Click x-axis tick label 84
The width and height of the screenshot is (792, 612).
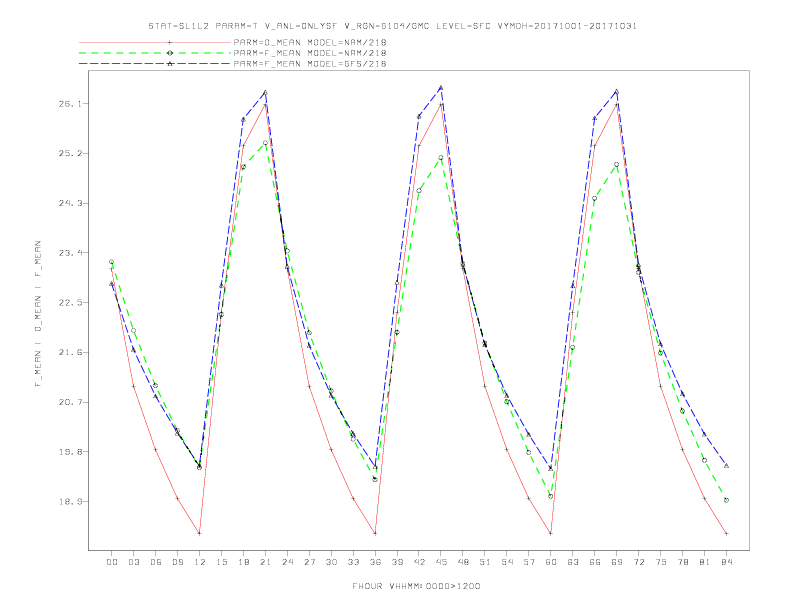coord(726,562)
